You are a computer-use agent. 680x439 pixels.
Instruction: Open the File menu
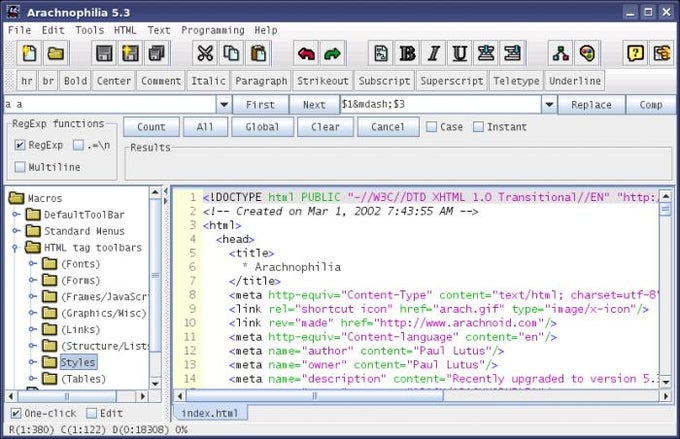click(x=20, y=30)
